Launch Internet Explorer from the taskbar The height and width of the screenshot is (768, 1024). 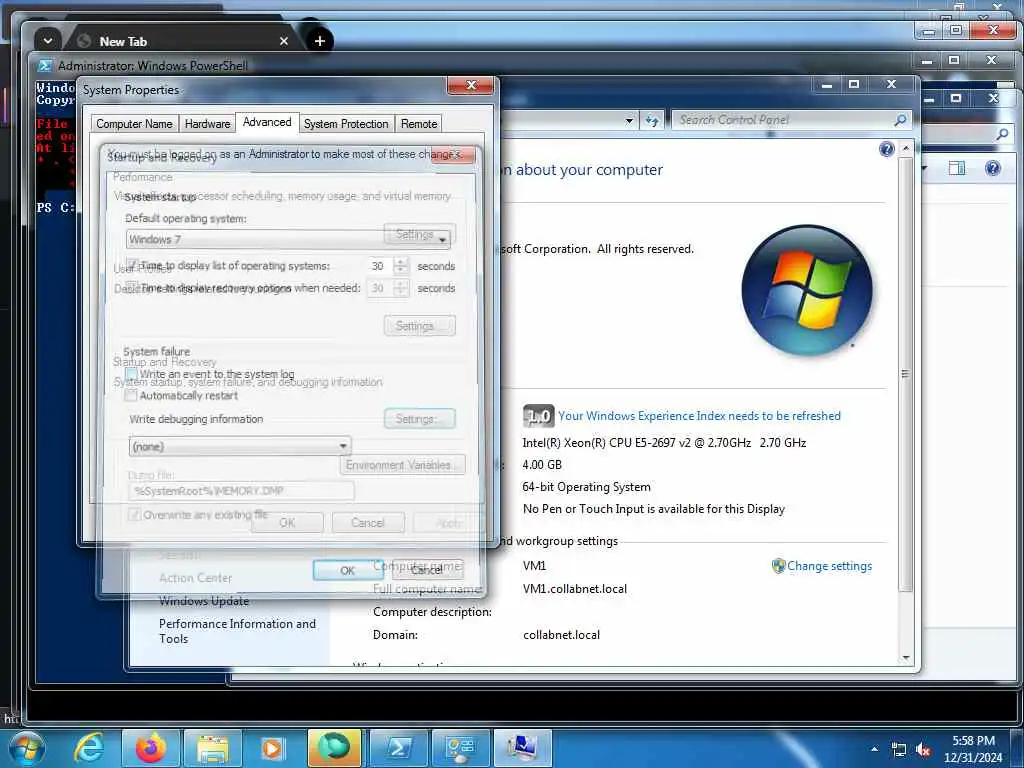(x=89, y=748)
